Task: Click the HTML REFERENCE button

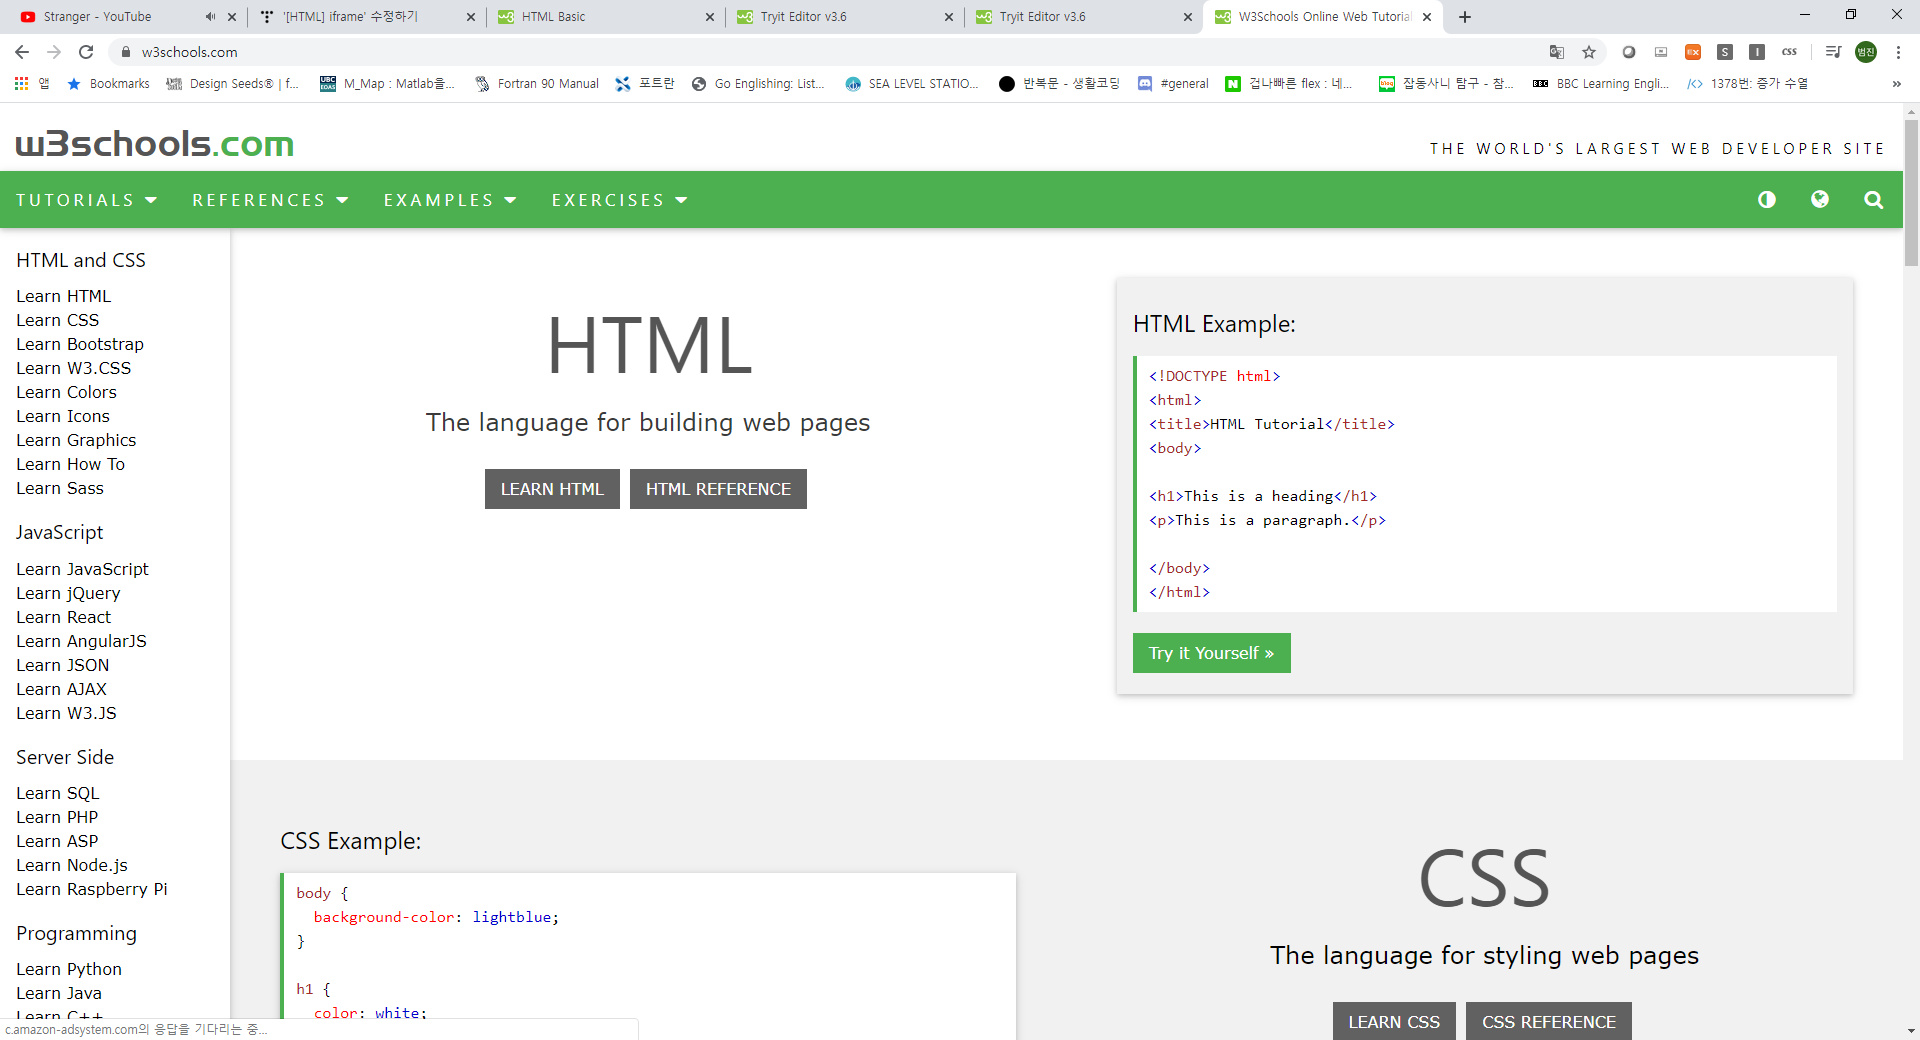Action: [x=718, y=489]
